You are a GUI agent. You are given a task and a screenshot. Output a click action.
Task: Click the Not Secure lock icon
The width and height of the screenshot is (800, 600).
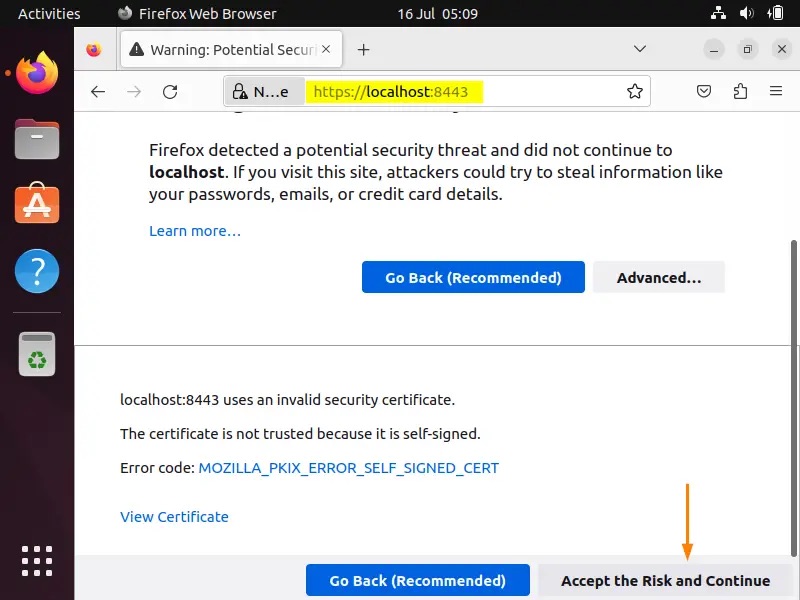click(241, 92)
